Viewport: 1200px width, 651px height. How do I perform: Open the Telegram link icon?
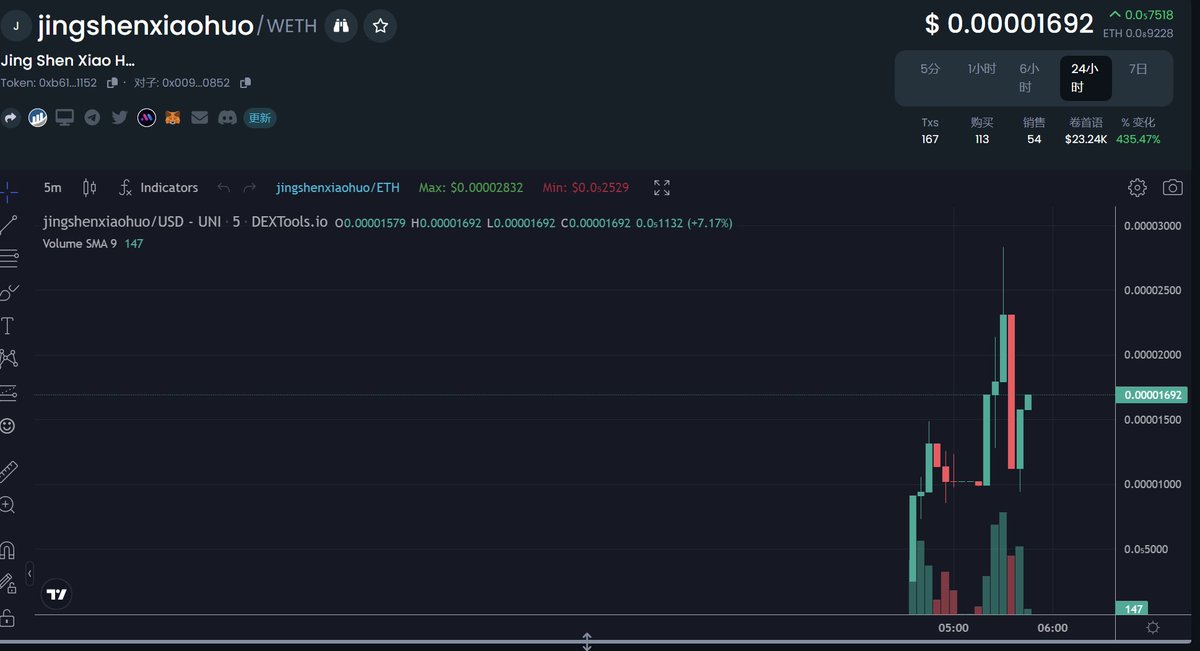coord(92,118)
